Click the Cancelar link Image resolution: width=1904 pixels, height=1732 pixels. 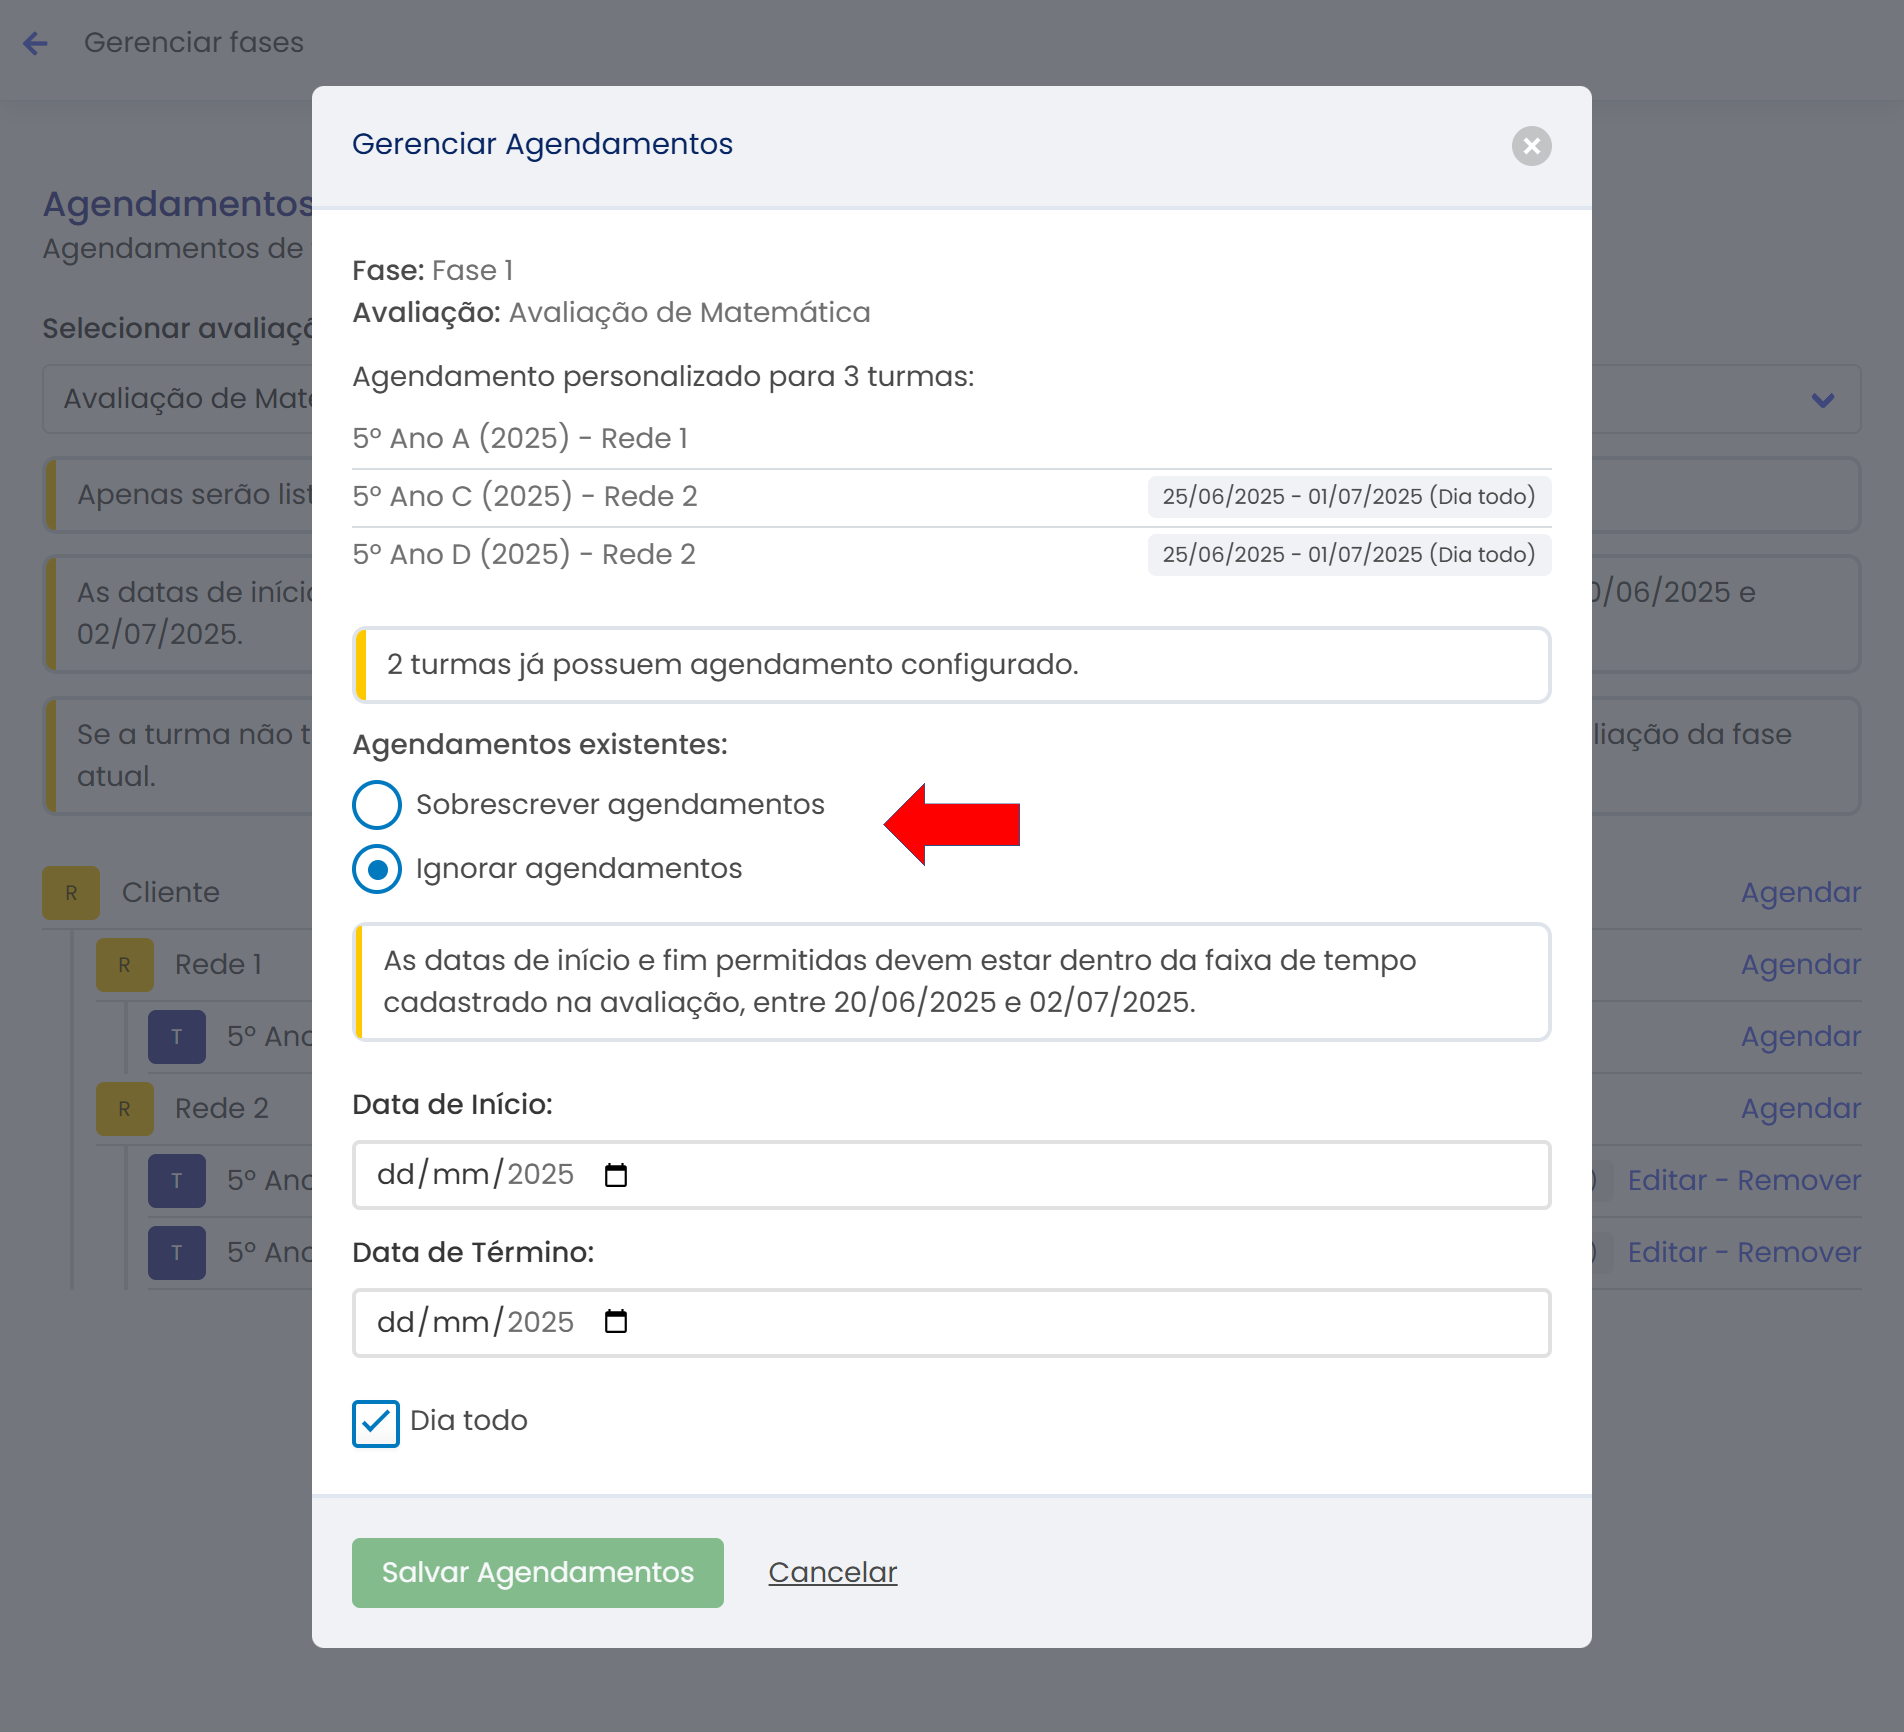833,1572
